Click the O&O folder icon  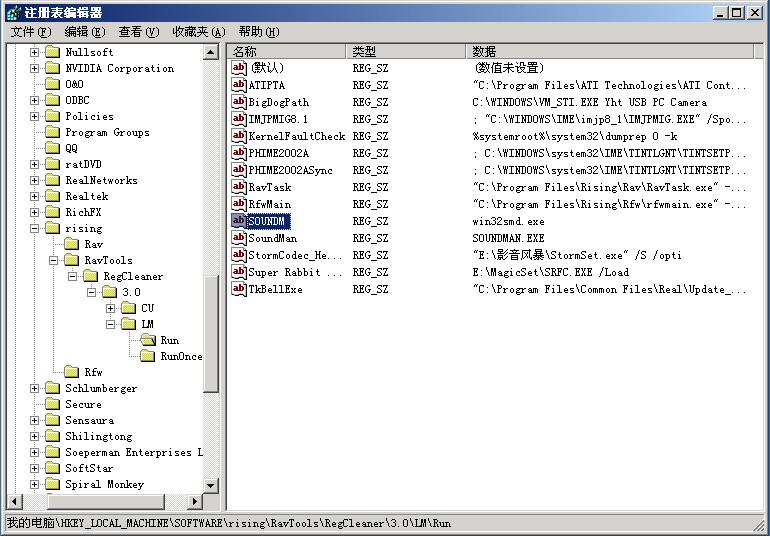coord(53,84)
